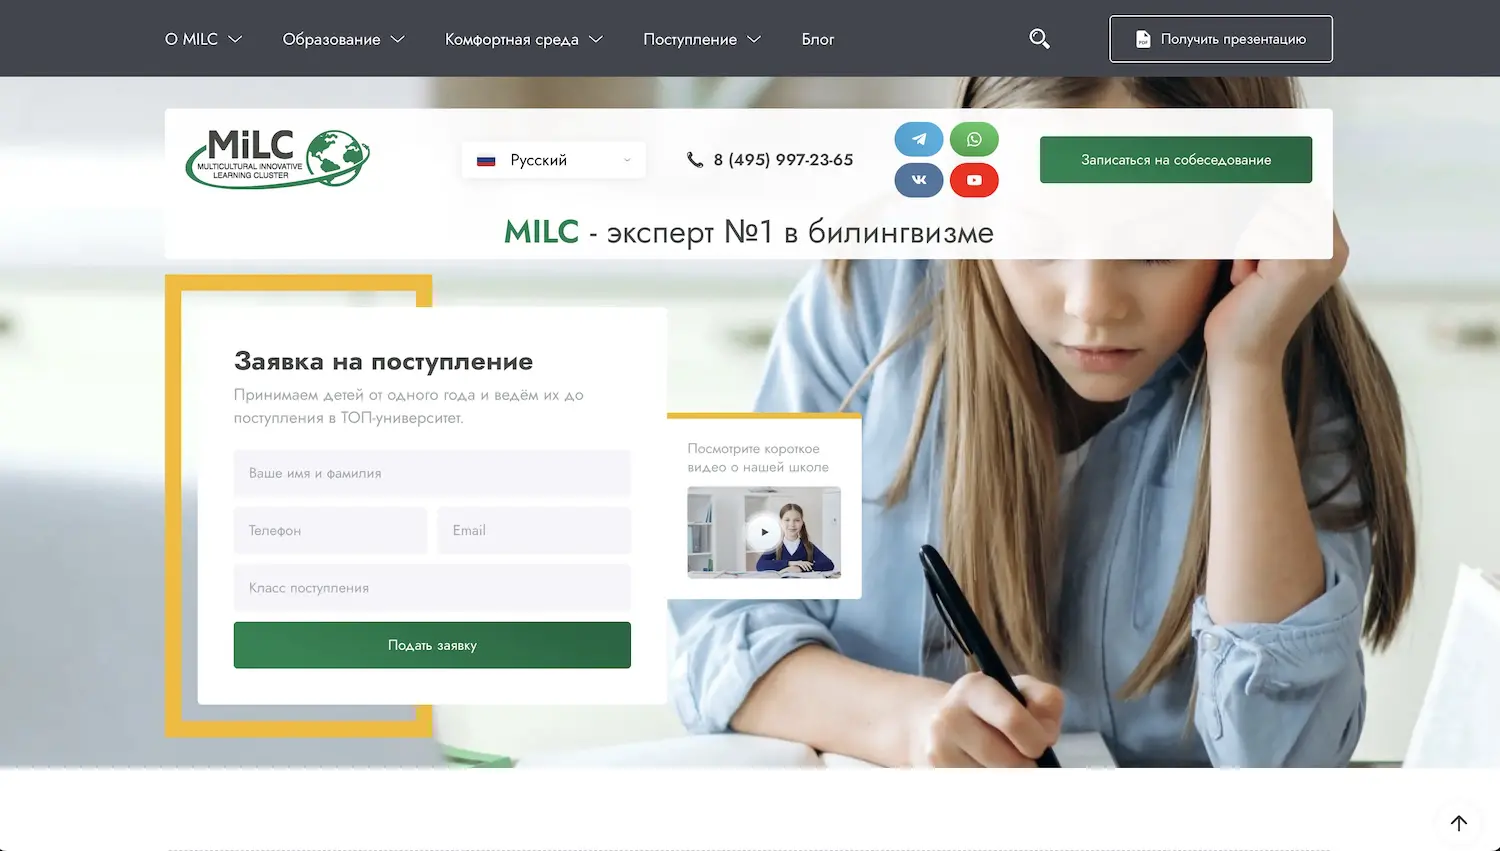1500x851 pixels.
Task: Open the WhatsApp contact icon
Action: pos(974,139)
